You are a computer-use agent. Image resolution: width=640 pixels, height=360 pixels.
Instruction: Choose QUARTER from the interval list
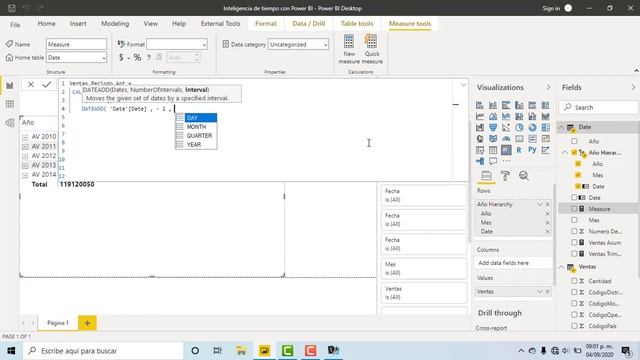[196, 136]
